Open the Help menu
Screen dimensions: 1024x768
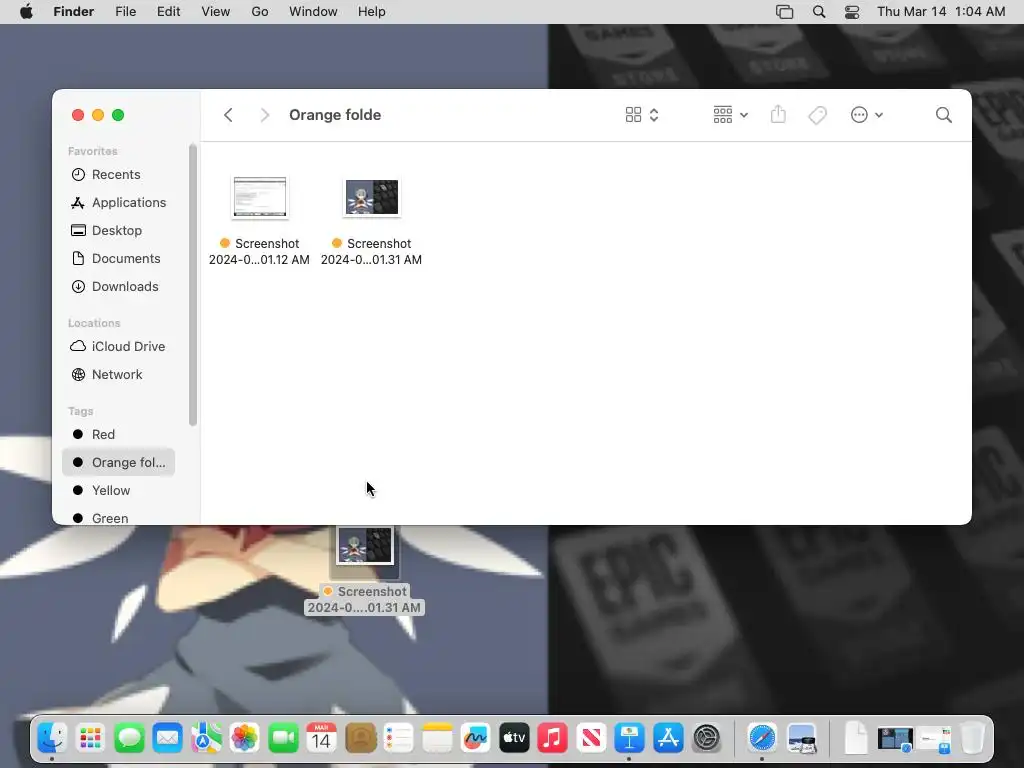click(x=372, y=12)
